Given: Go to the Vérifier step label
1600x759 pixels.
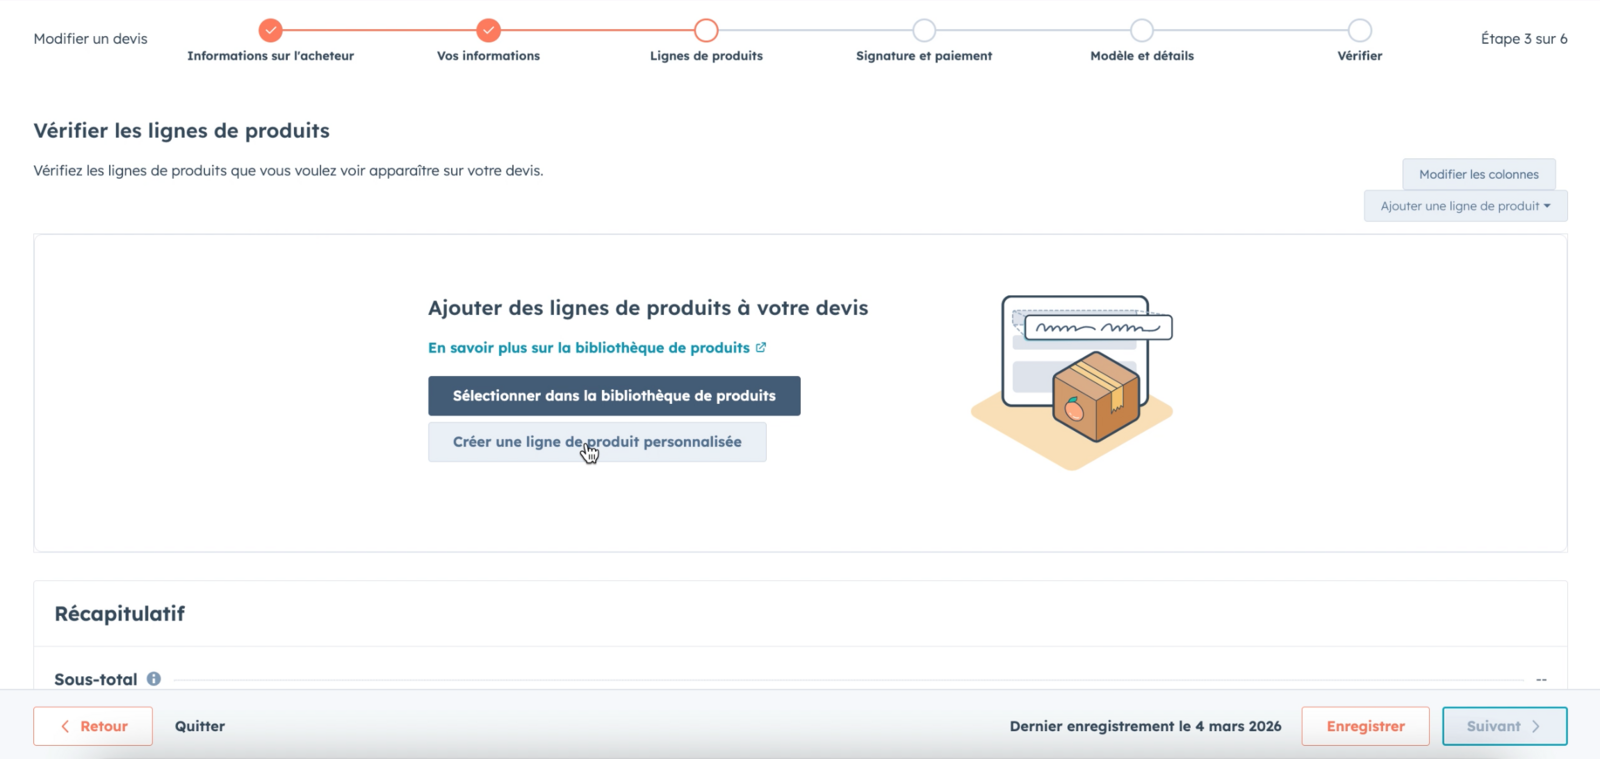Looking at the screenshot, I should (x=1360, y=56).
